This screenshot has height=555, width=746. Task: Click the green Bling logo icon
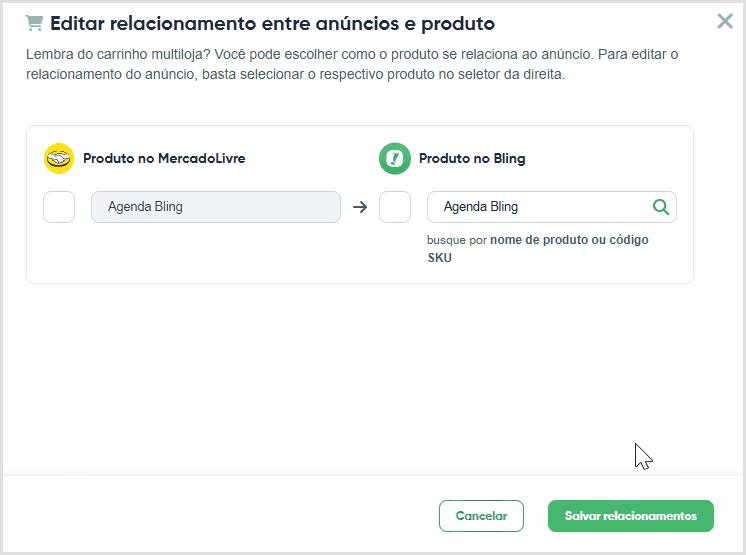click(394, 158)
